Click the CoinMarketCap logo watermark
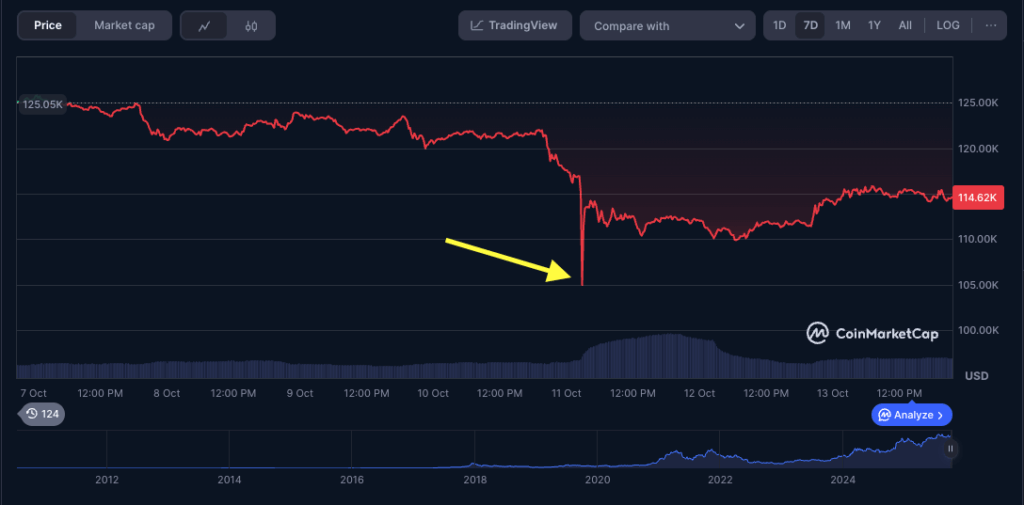1024x505 pixels. tap(873, 334)
